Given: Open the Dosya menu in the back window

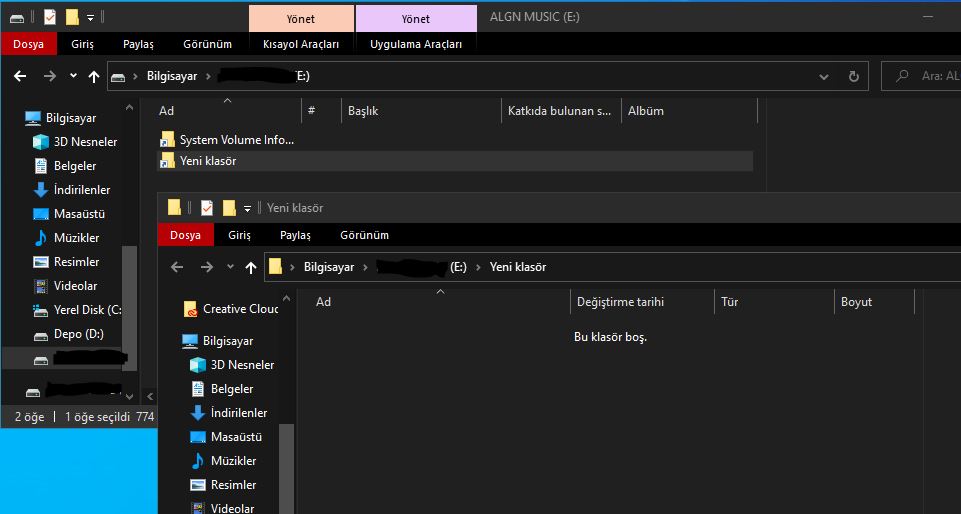Looking at the screenshot, I should click(x=28, y=44).
